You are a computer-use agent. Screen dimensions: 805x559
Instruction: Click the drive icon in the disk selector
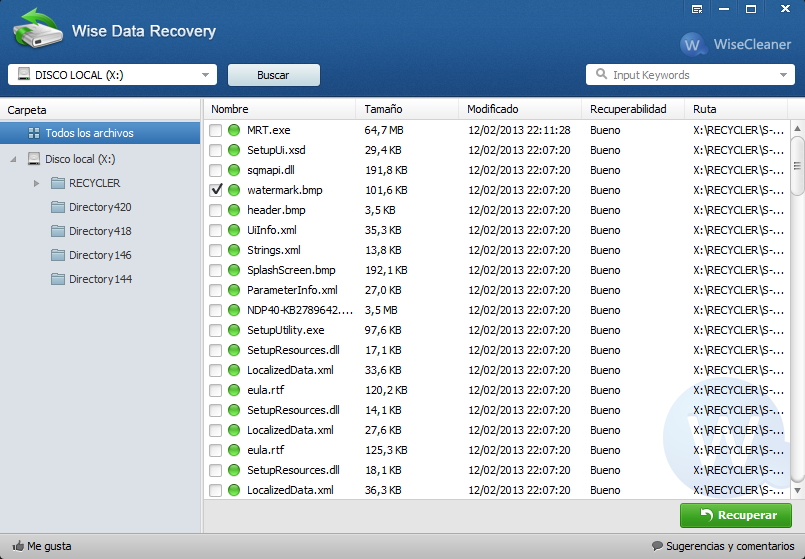point(24,74)
